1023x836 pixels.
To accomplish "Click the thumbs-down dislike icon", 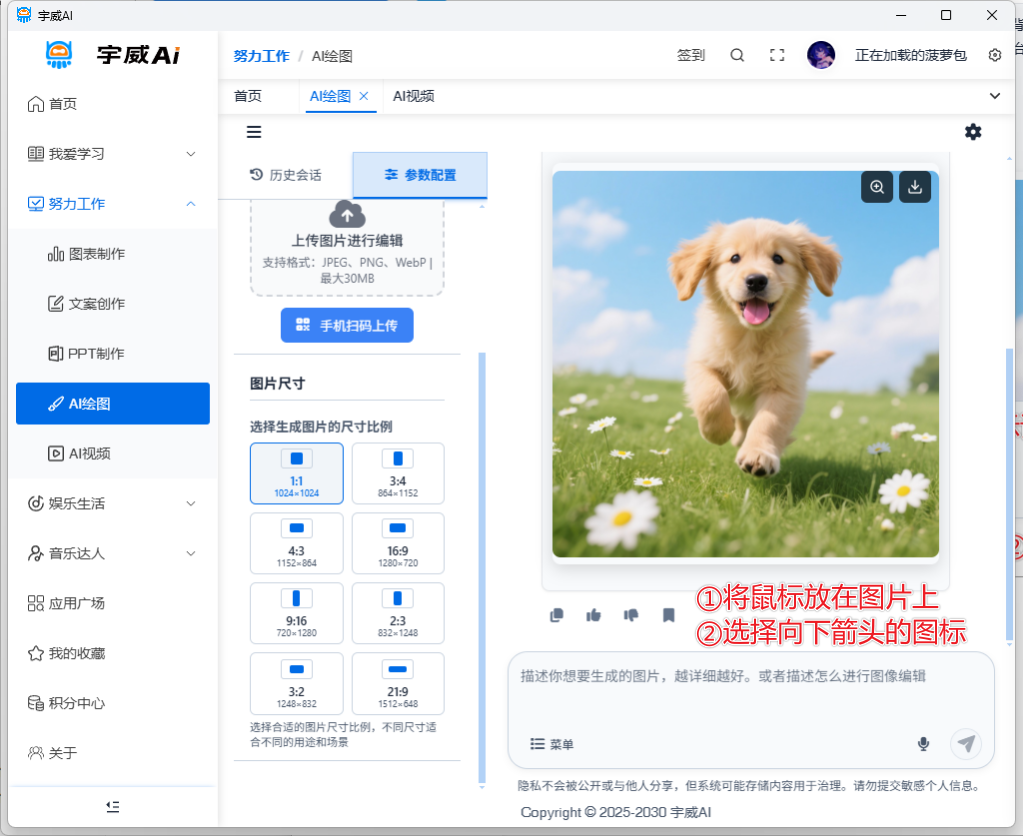I will [x=631, y=615].
